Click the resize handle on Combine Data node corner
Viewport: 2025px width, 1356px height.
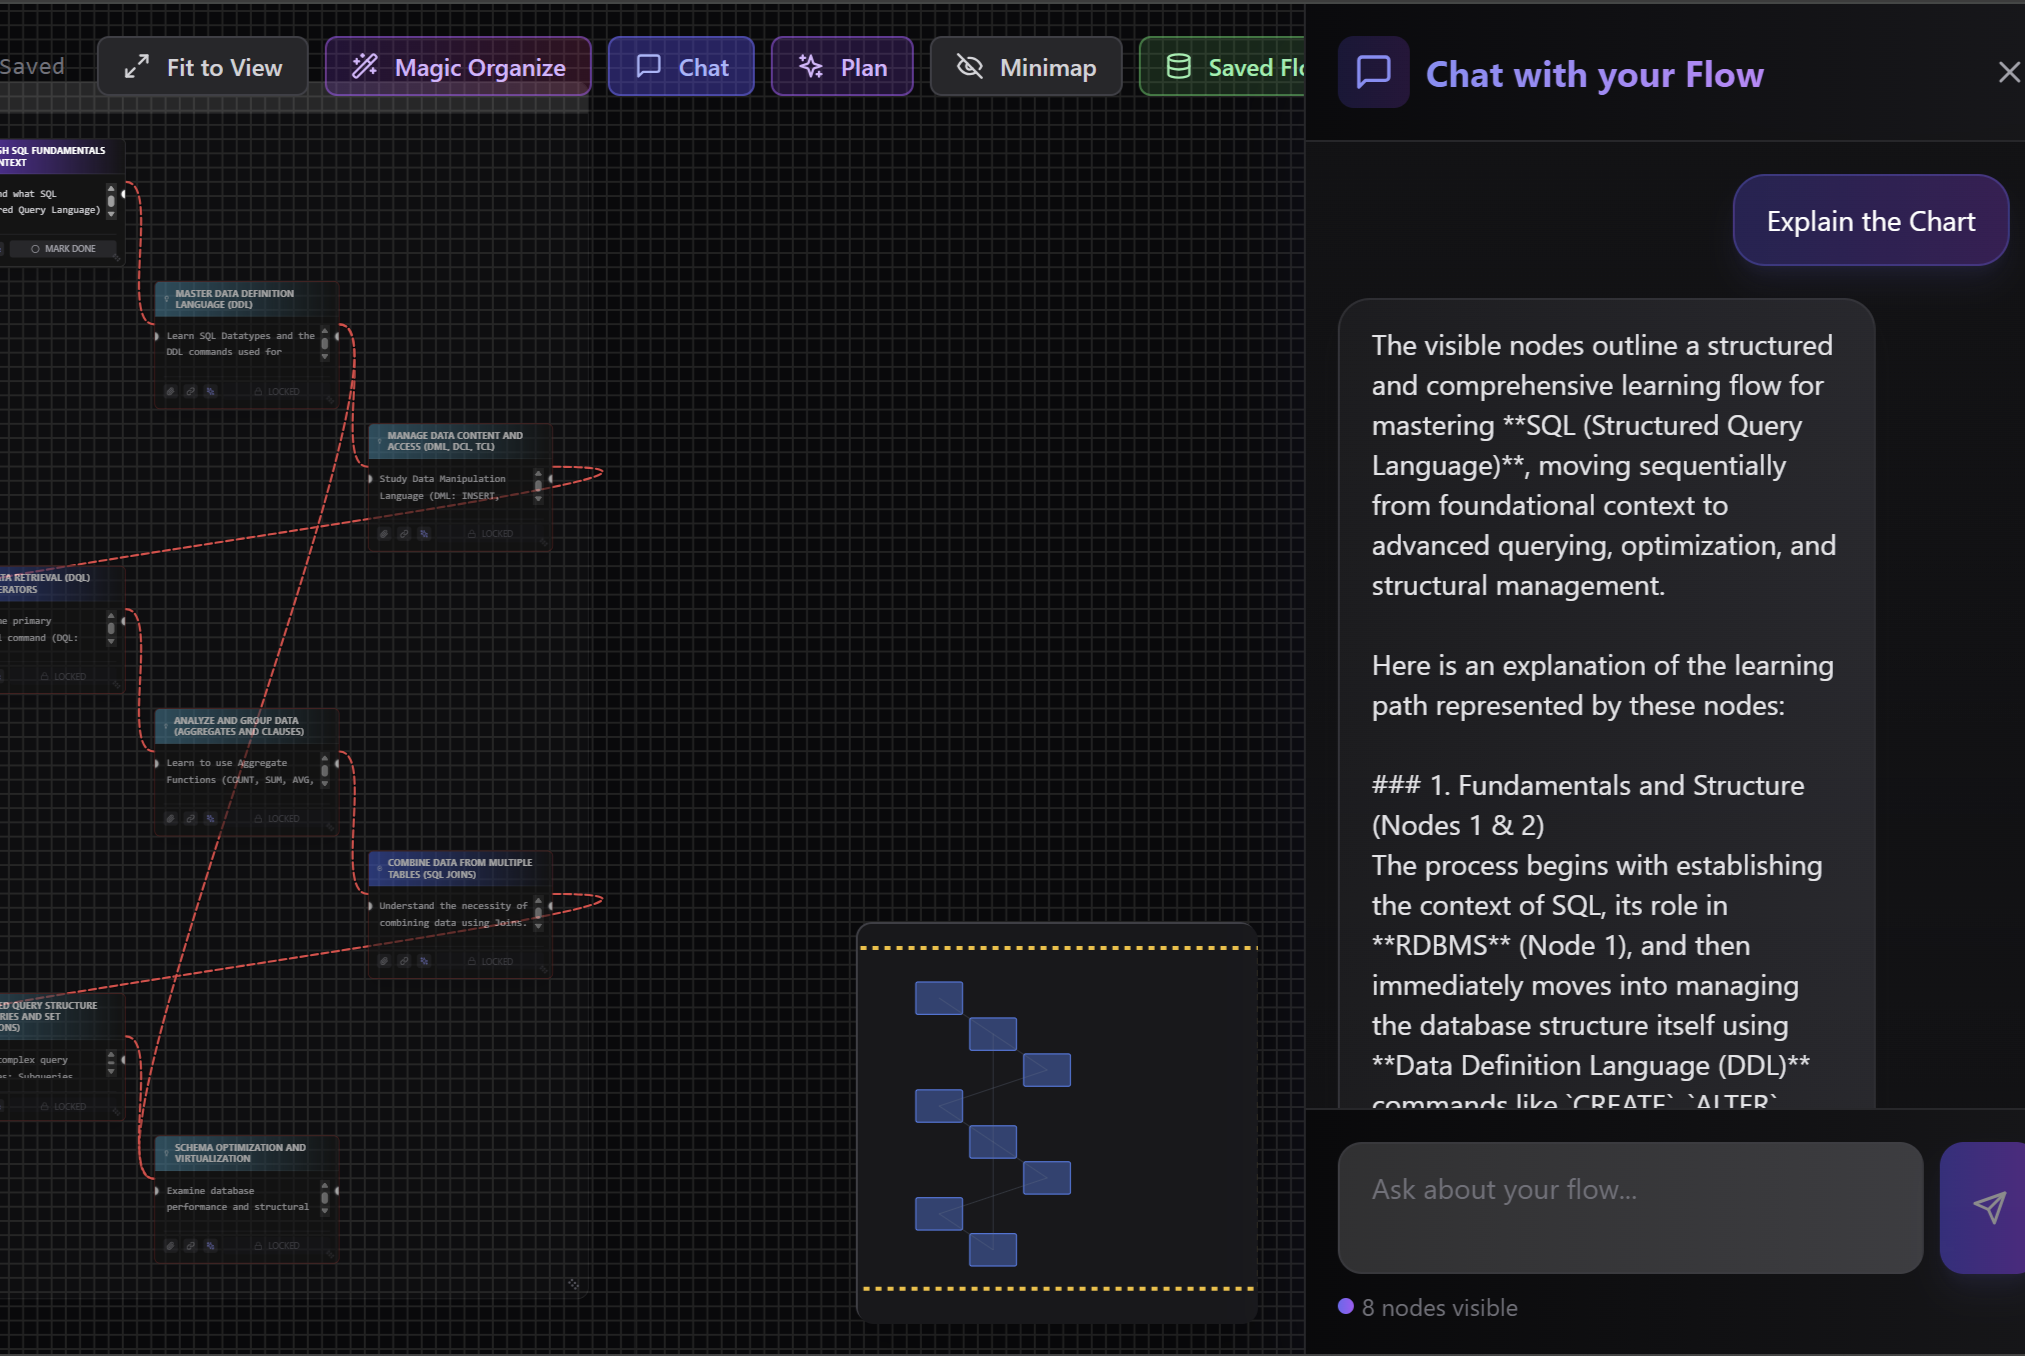(544, 969)
